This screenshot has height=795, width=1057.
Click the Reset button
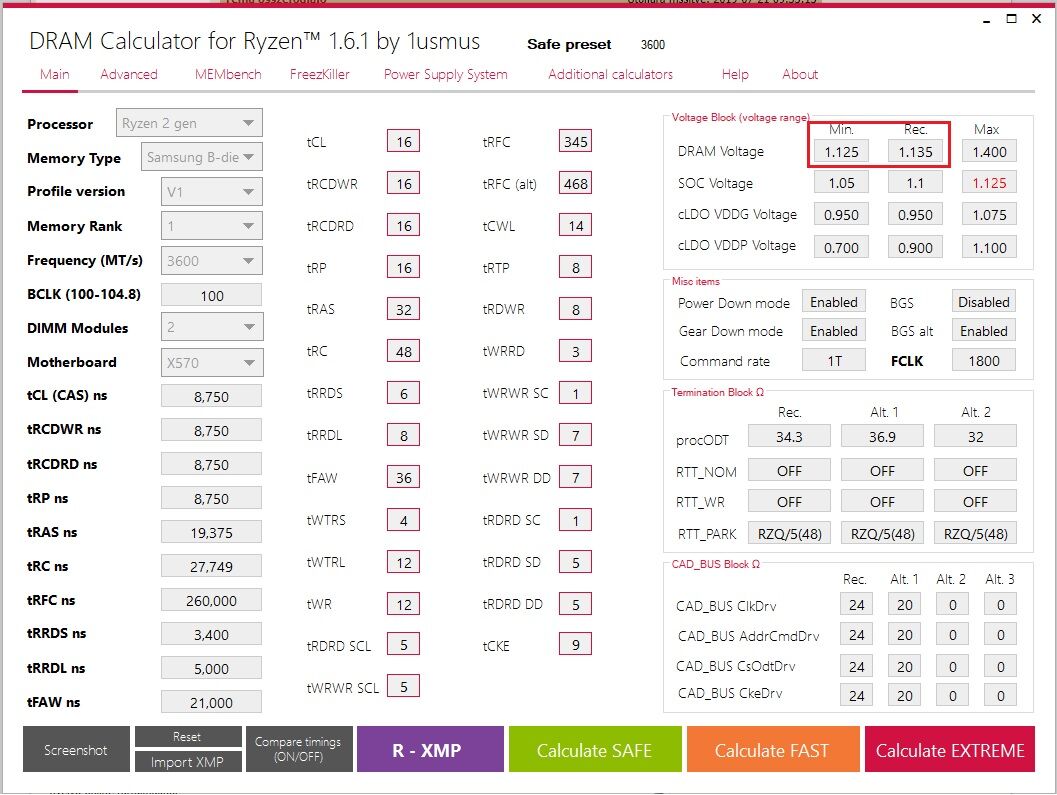point(187,736)
